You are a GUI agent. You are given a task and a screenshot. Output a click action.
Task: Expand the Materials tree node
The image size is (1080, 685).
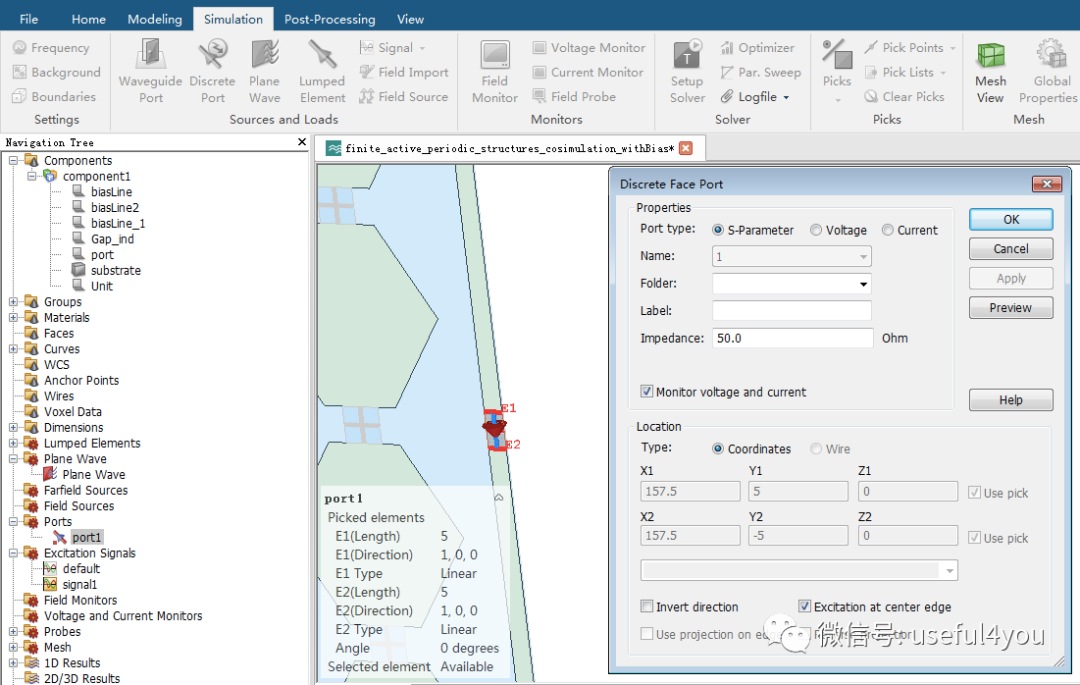(13, 317)
